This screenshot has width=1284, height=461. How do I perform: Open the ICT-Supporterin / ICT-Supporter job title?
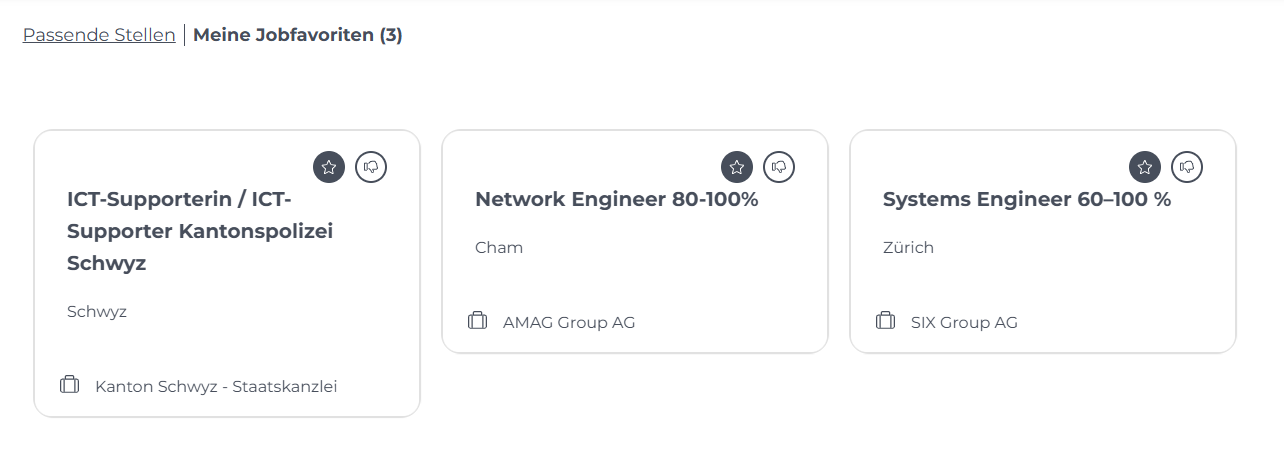tap(200, 231)
